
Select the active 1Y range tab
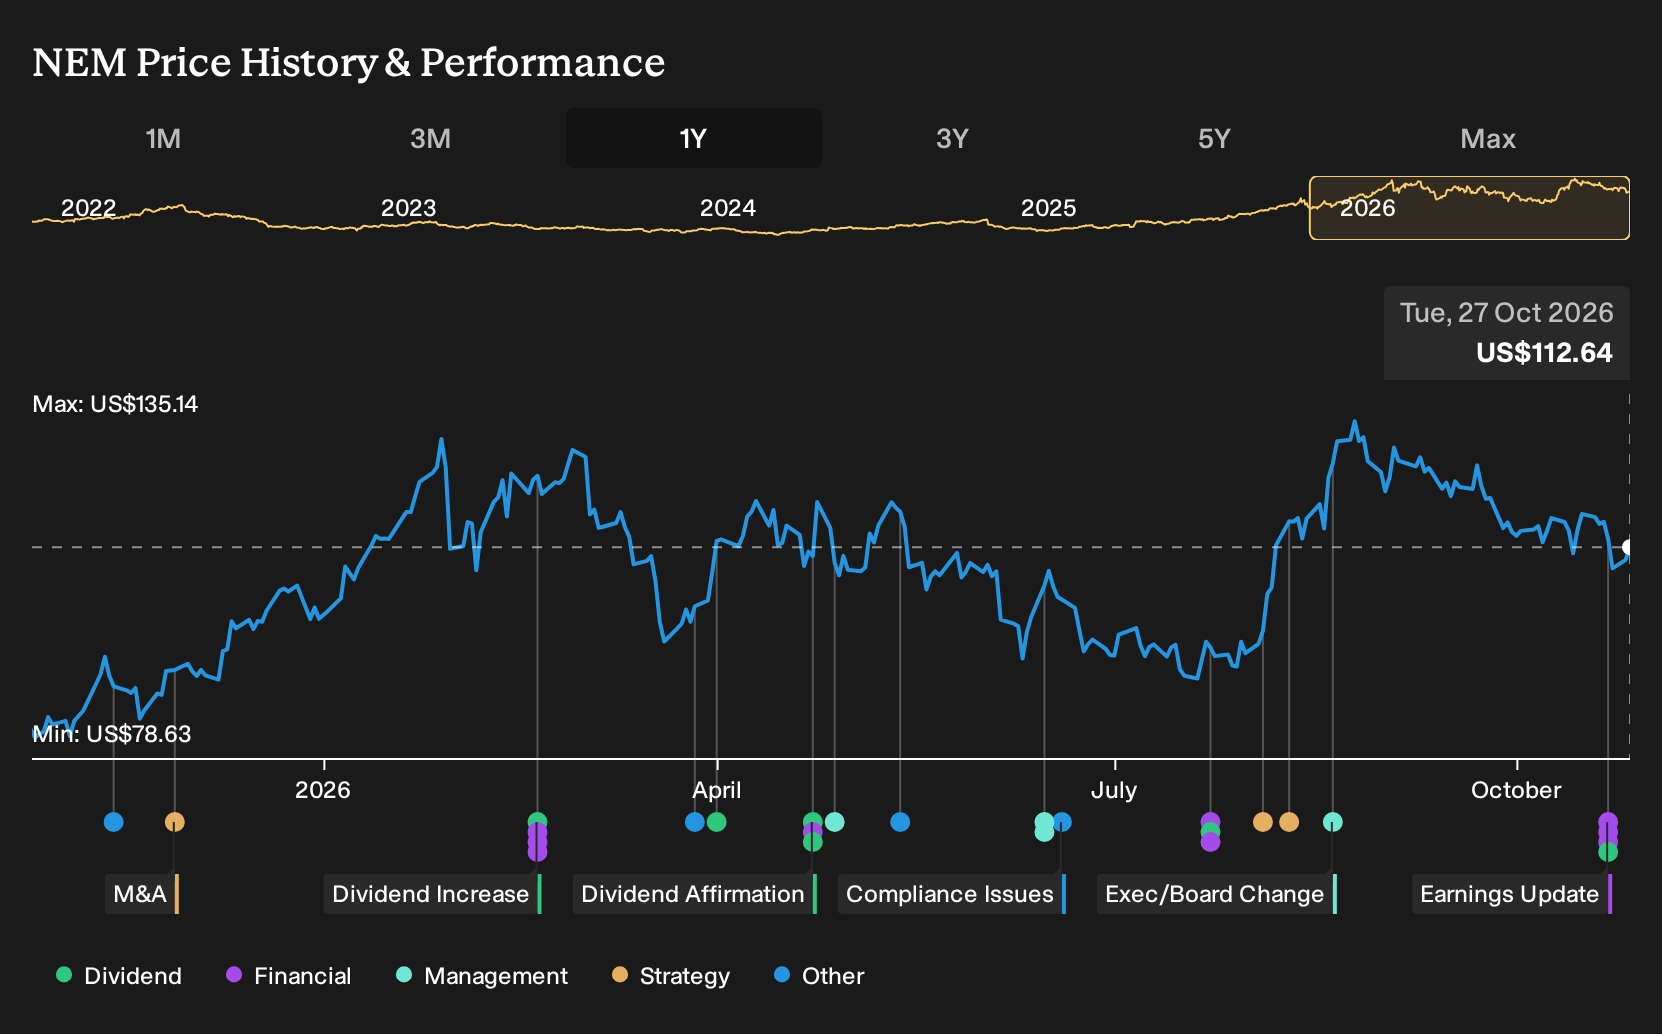pos(693,138)
